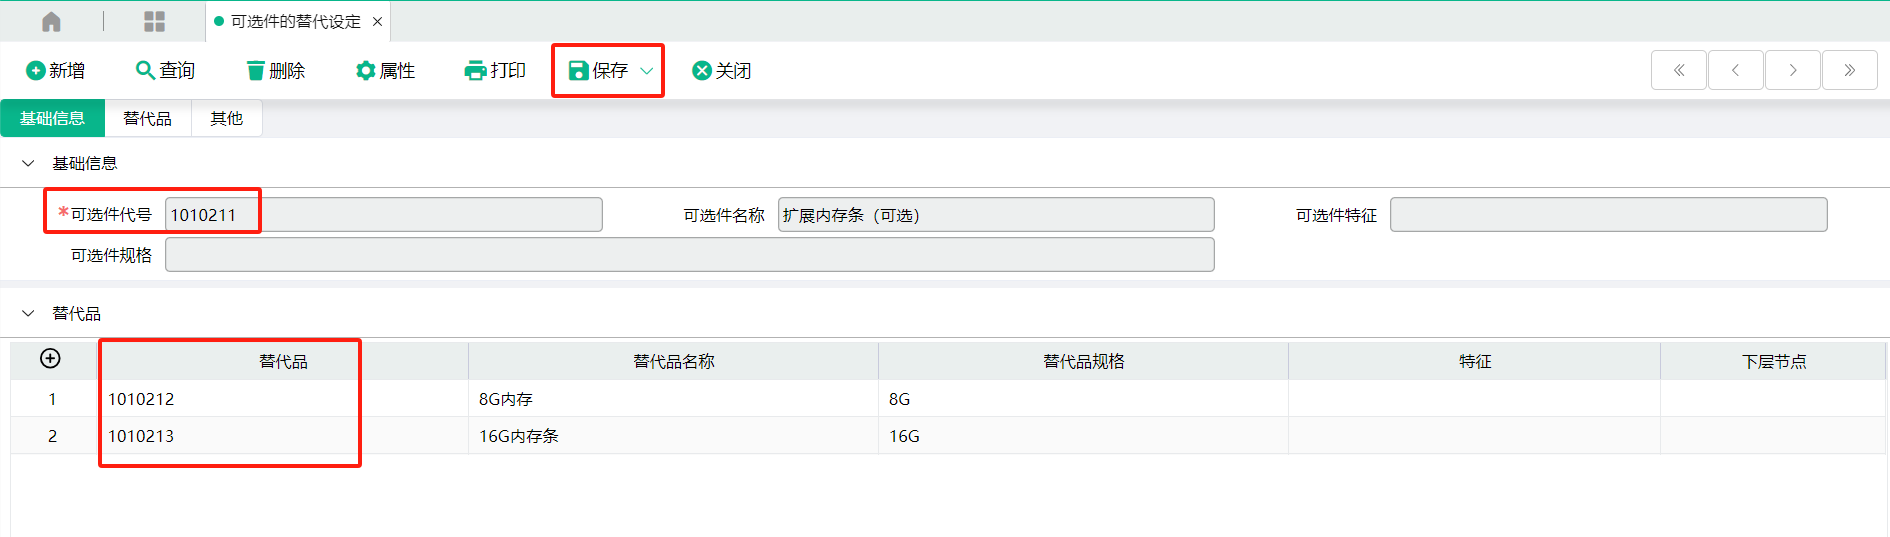Add a row with the plus circle icon

point(50,358)
